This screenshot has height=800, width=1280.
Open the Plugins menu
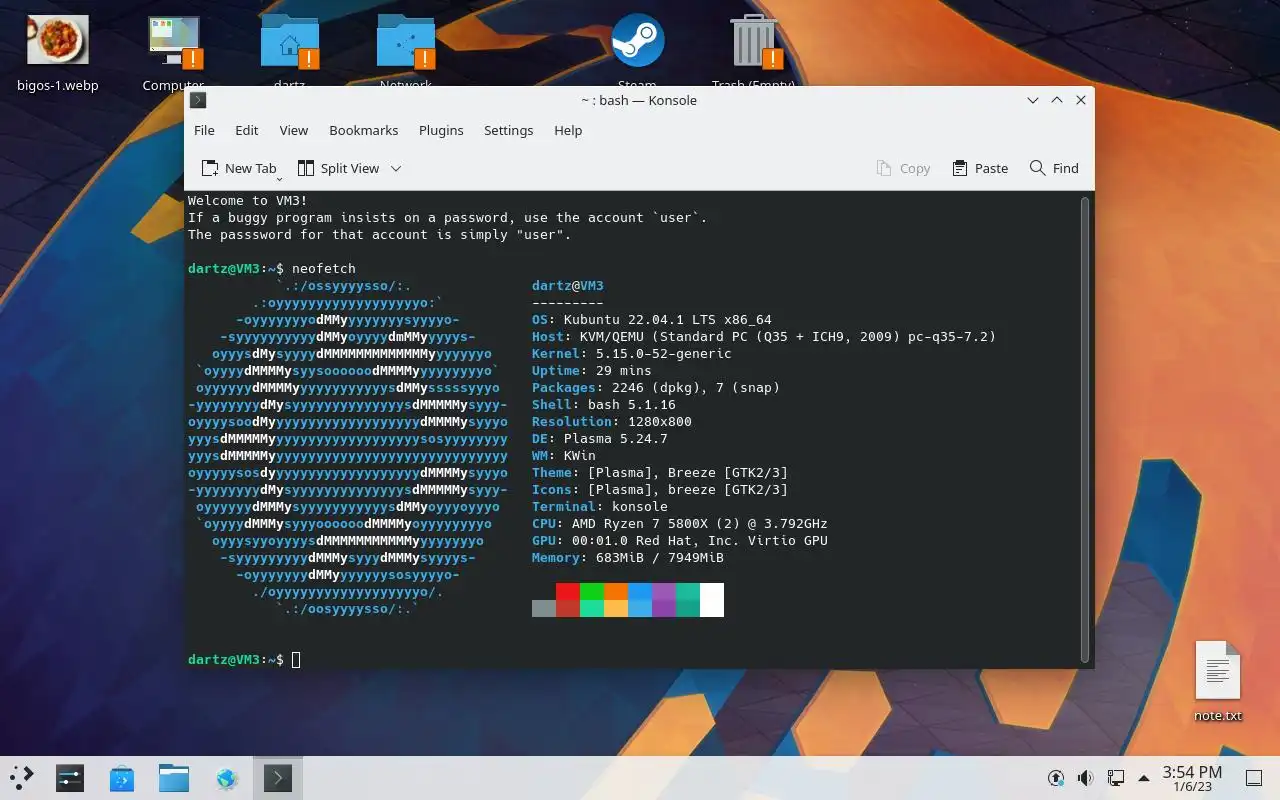[441, 130]
